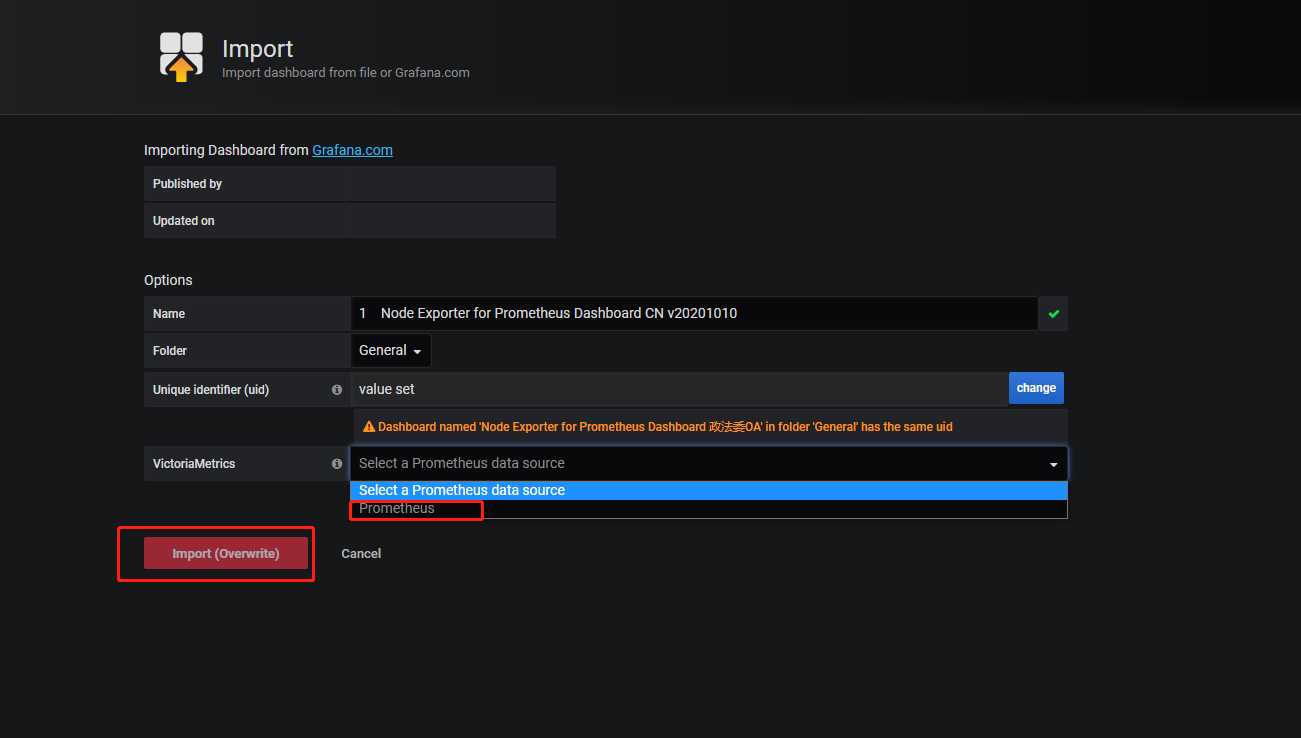1301x738 pixels.
Task: Click 'Import dashboard from file or Grafana.com' subtitle
Action: (x=345, y=73)
